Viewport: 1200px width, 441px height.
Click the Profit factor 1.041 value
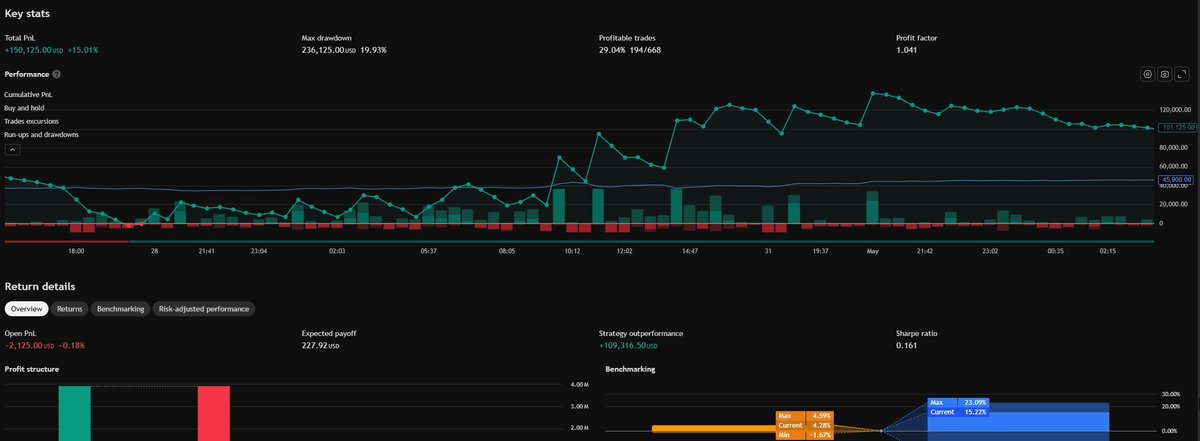click(906, 49)
